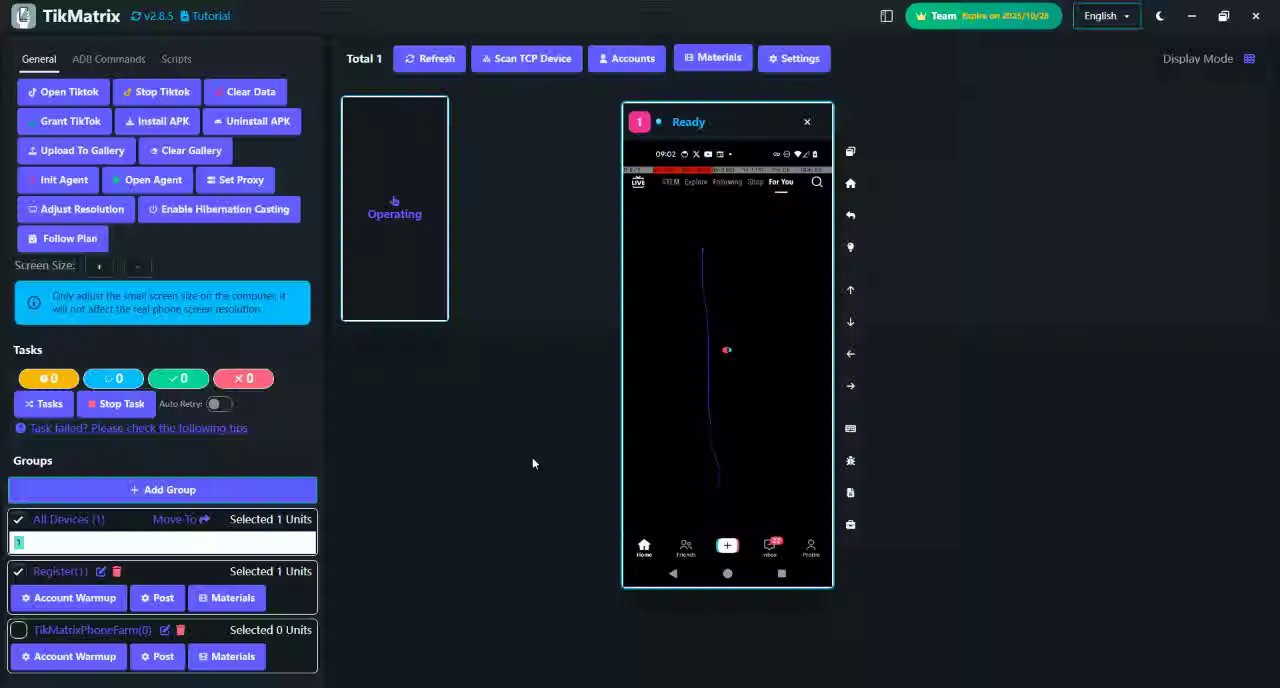Screen dimensions: 1280x688
Task: Click Refresh in the top toolbar
Action: pos(429,59)
